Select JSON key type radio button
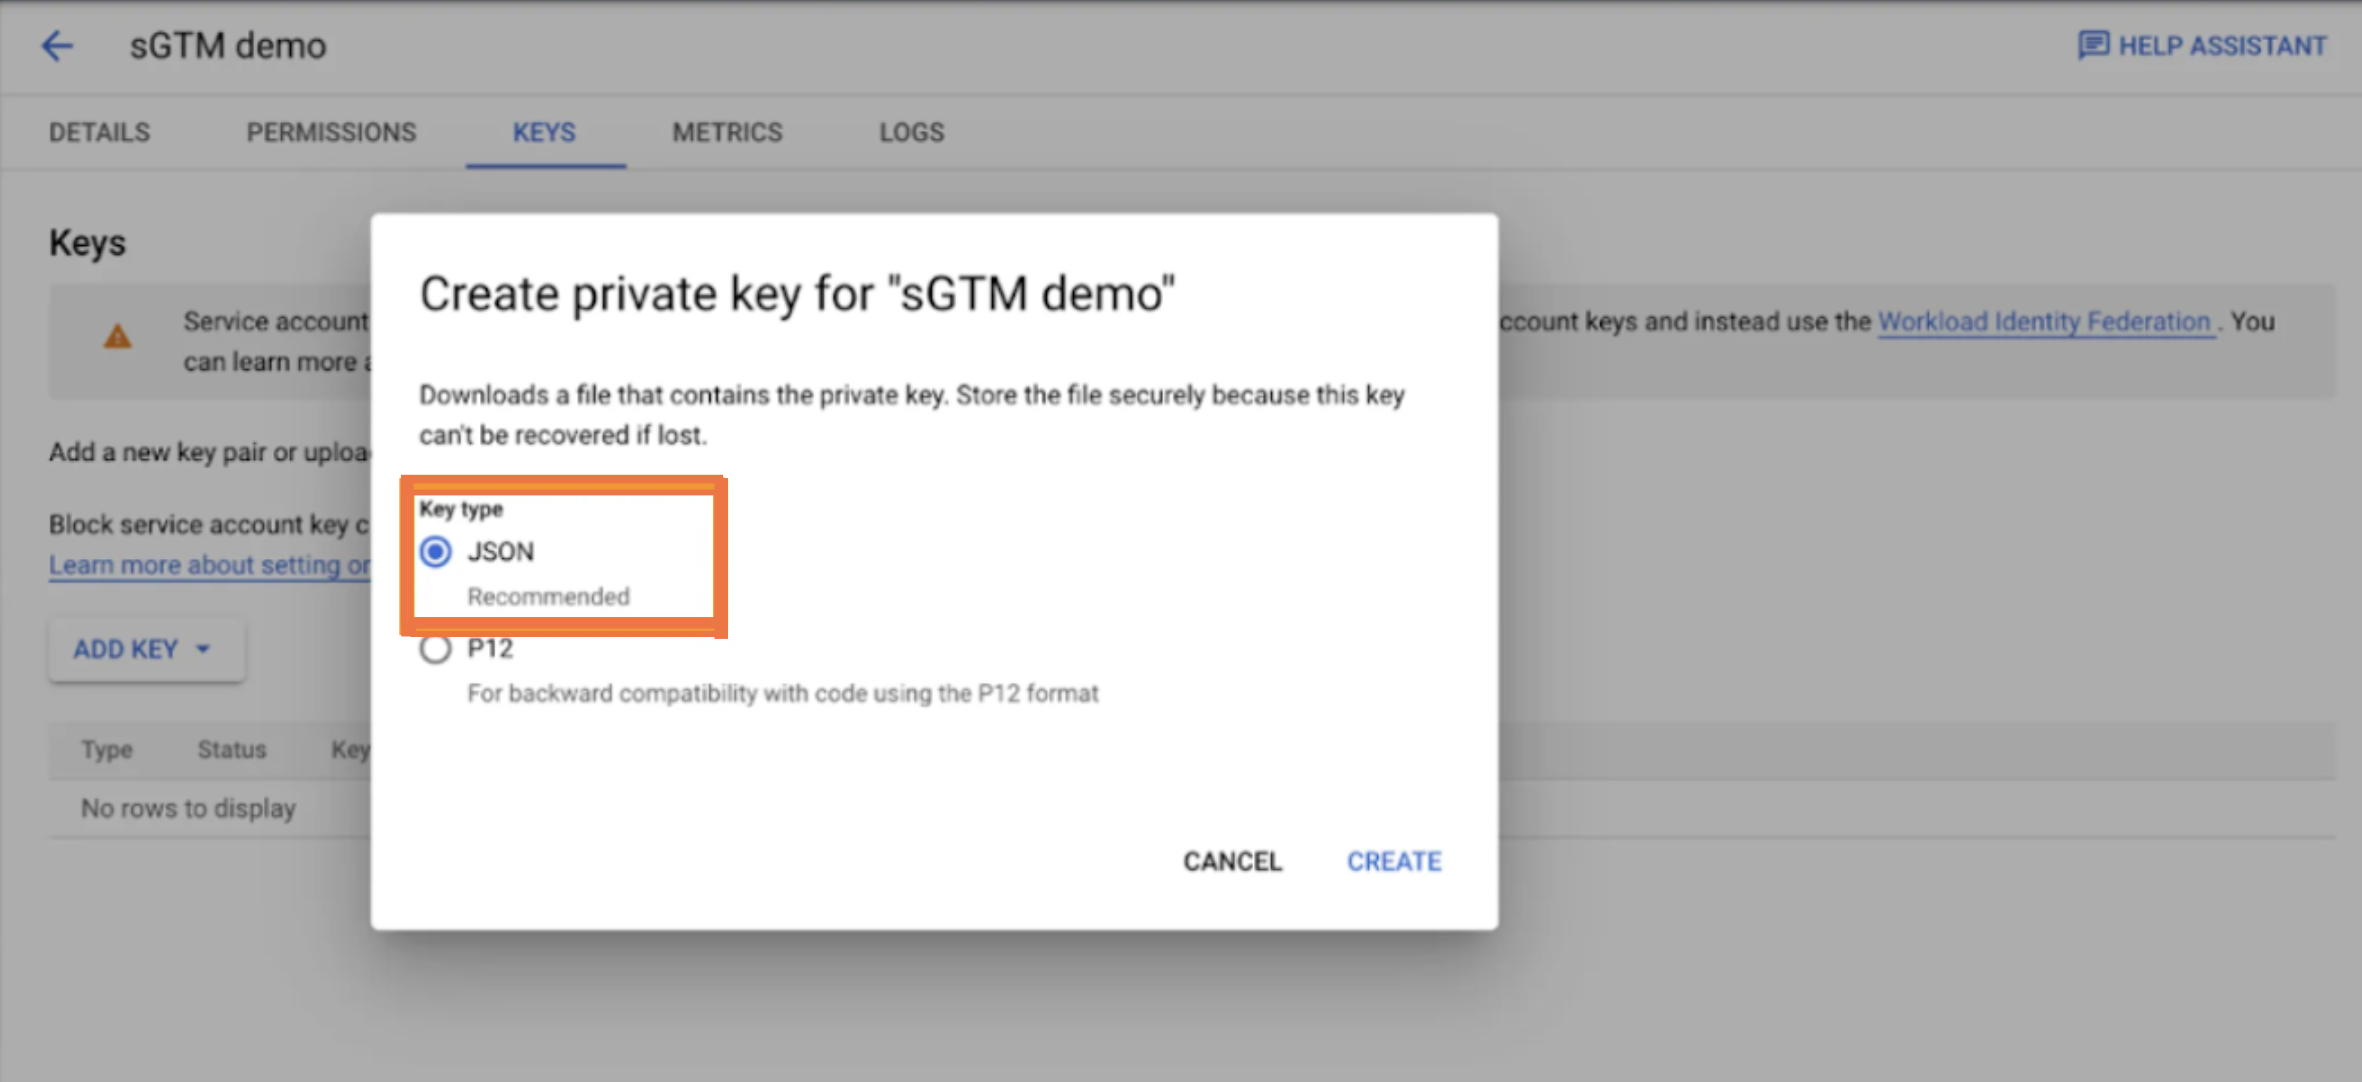This screenshot has width=2362, height=1082. pyautogui.click(x=436, y=552)
